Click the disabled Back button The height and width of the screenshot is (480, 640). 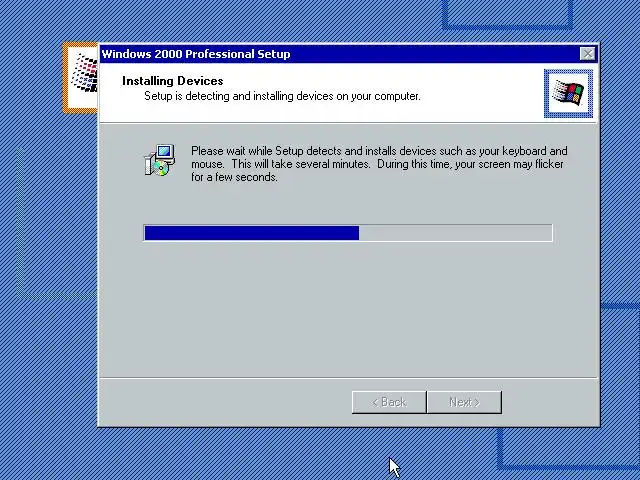click(x=389, y=402)
